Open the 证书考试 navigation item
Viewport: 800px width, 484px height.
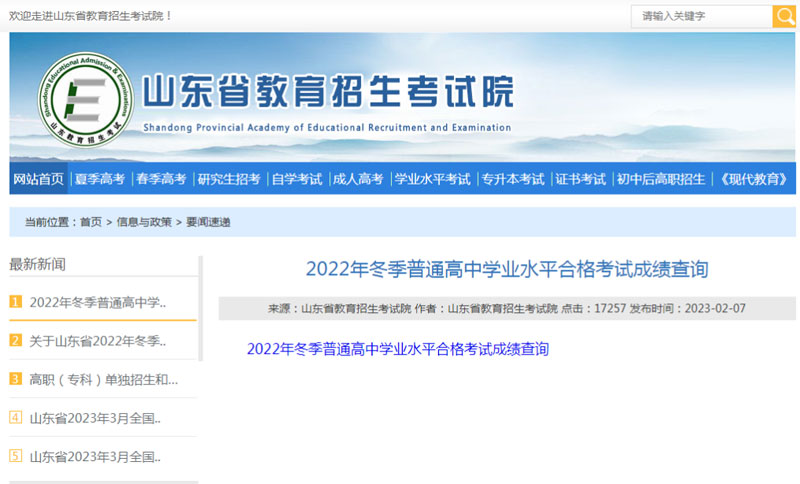581,179
